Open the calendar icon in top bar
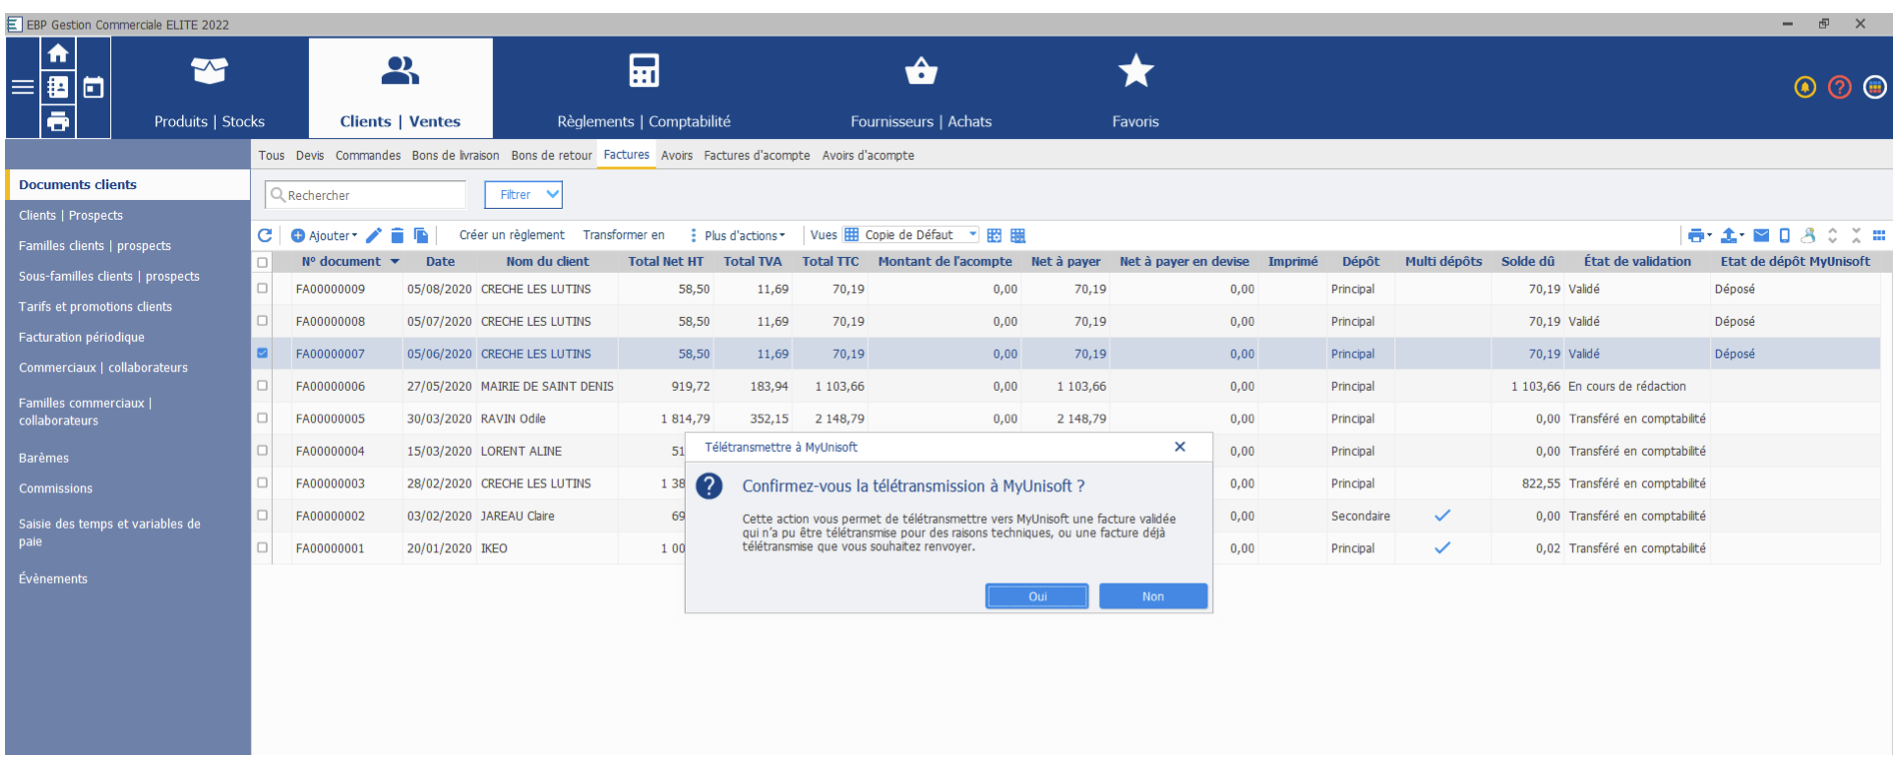 [93, 87]
